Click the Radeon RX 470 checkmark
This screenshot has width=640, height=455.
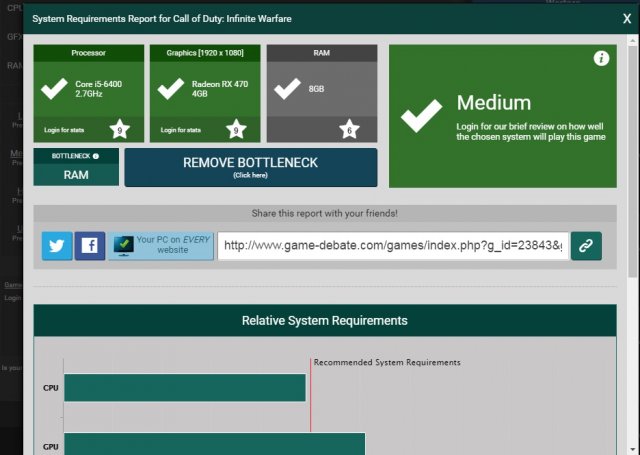click(170, 90)
